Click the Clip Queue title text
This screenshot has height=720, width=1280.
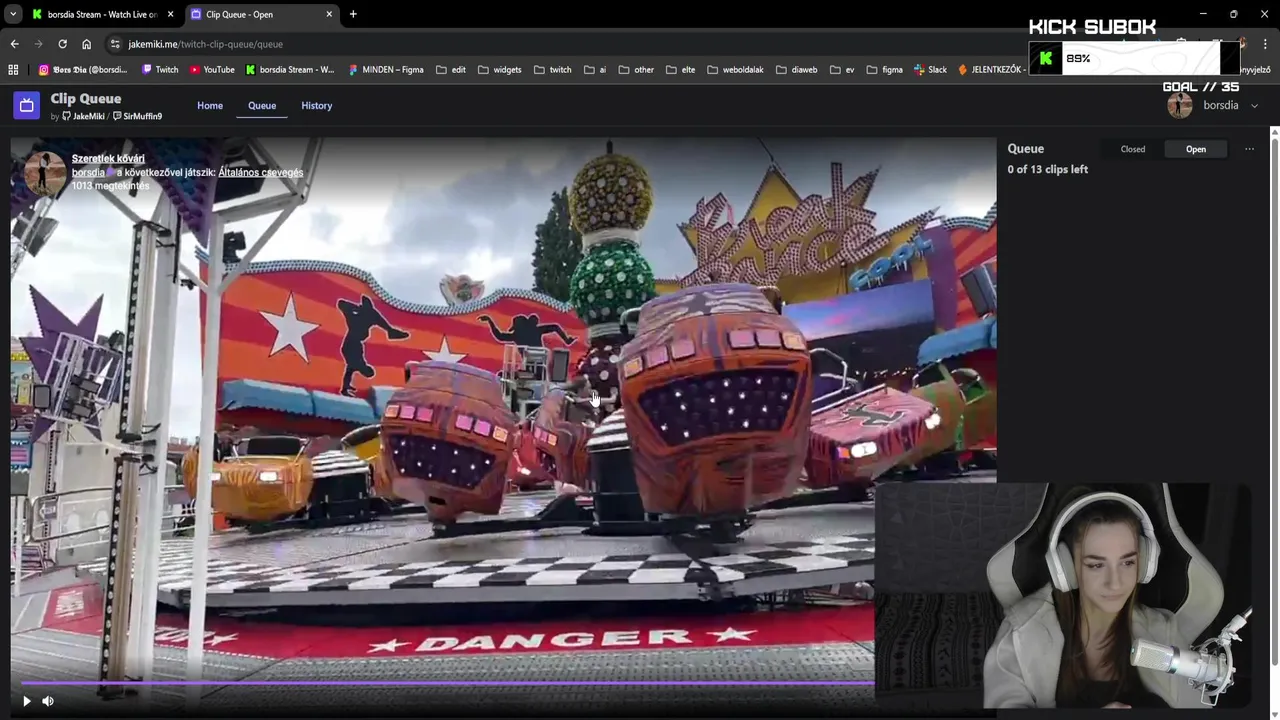(x=86, y=99)
